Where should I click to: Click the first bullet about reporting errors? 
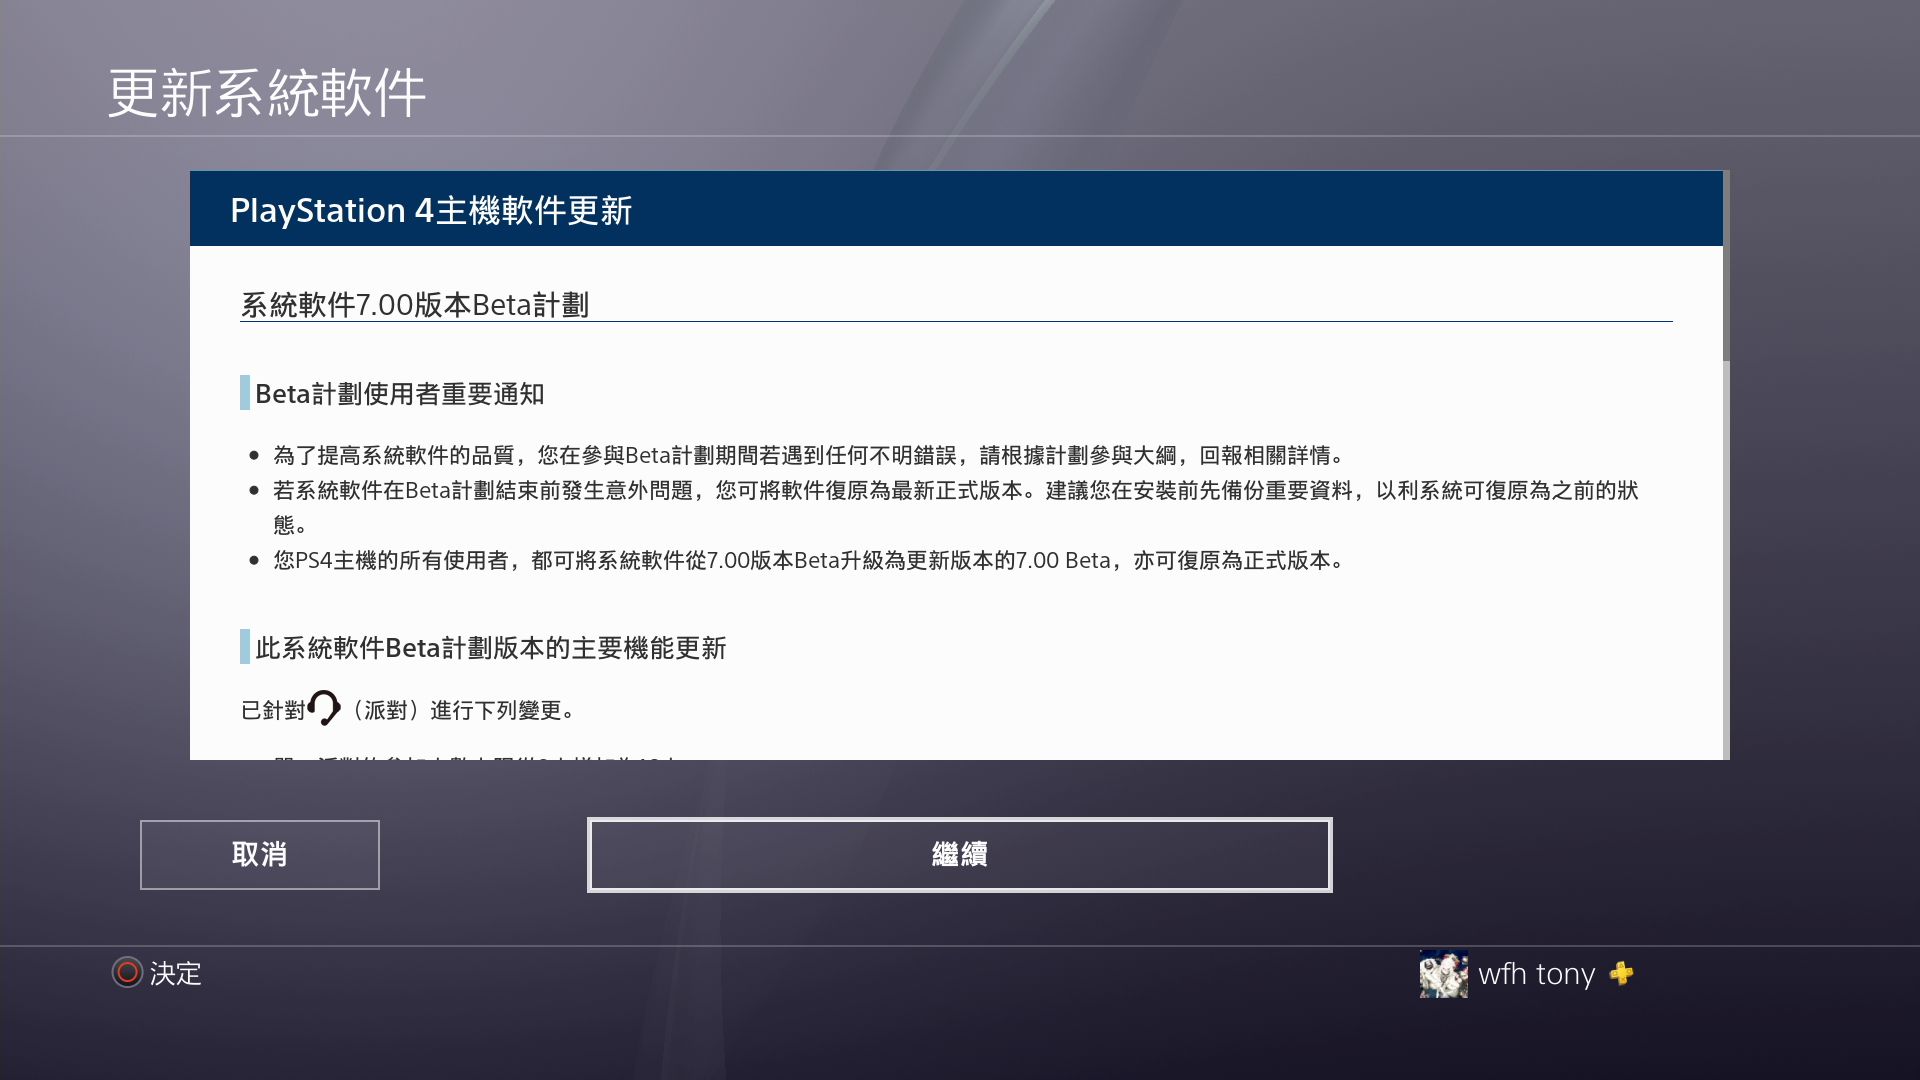coord(808,456)
